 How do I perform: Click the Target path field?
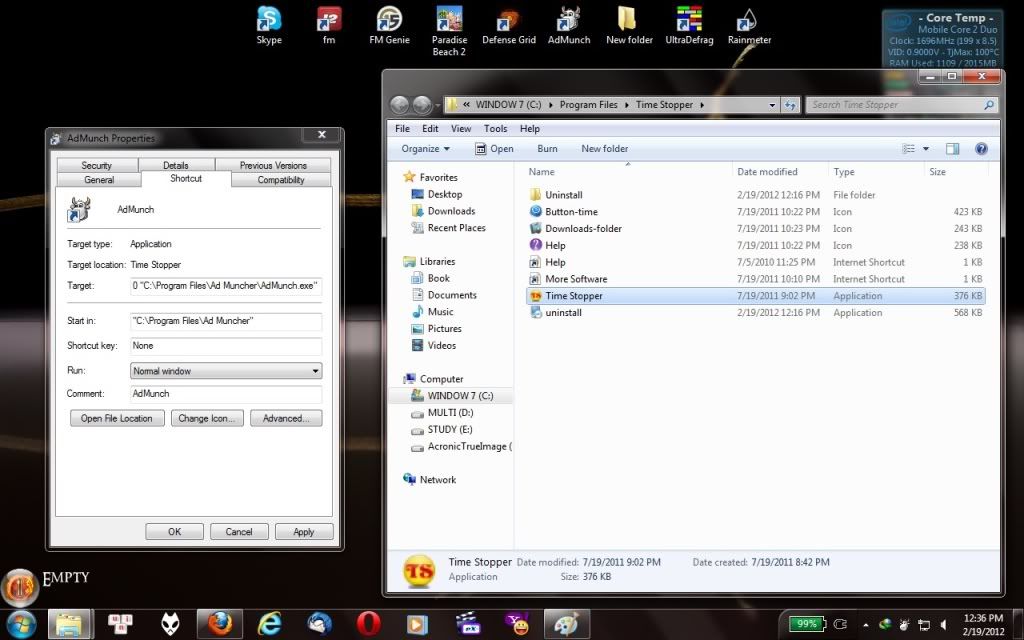tap(226, 285)
